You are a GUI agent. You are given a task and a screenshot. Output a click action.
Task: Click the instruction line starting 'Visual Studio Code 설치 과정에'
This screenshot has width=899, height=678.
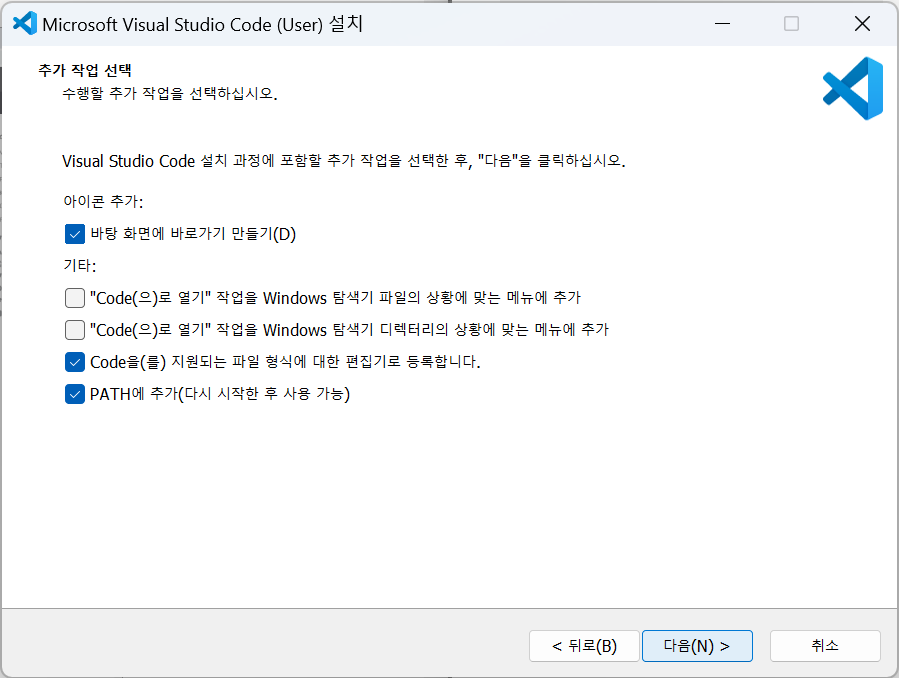(x=343, y=160)
